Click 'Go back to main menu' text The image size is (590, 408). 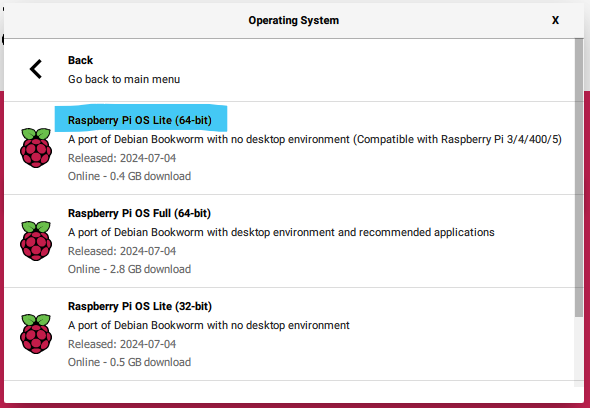124,79
